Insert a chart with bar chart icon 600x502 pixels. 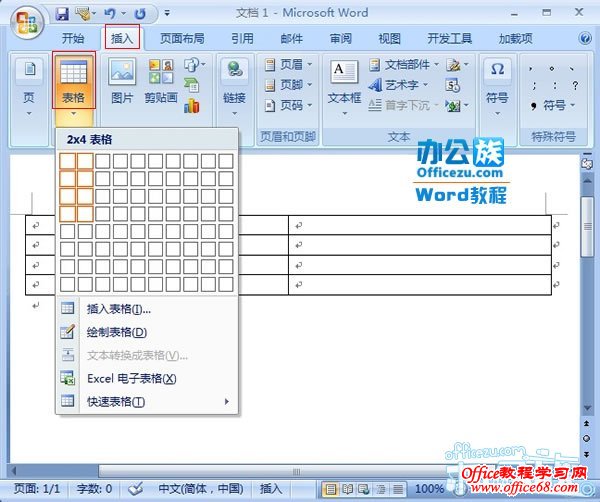(192, 106)
